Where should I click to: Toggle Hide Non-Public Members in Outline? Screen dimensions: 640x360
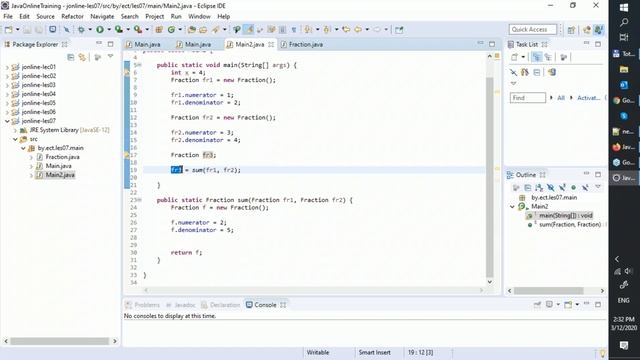click(573, 187)
